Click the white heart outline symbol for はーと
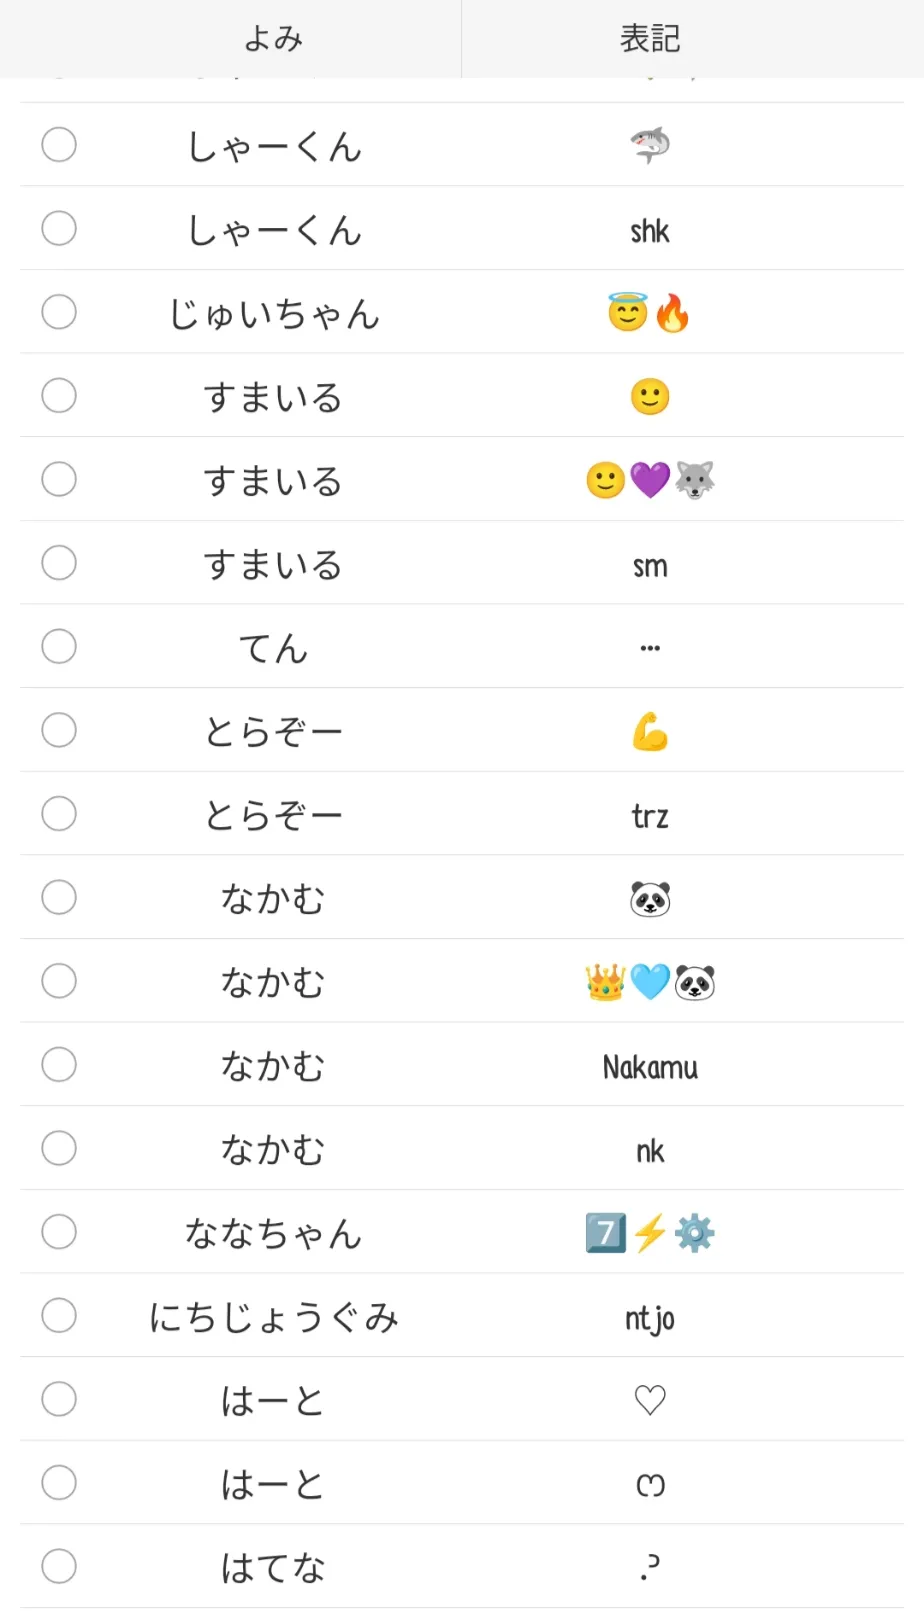Viewport: 924px width, 1611px height. 650,1400
